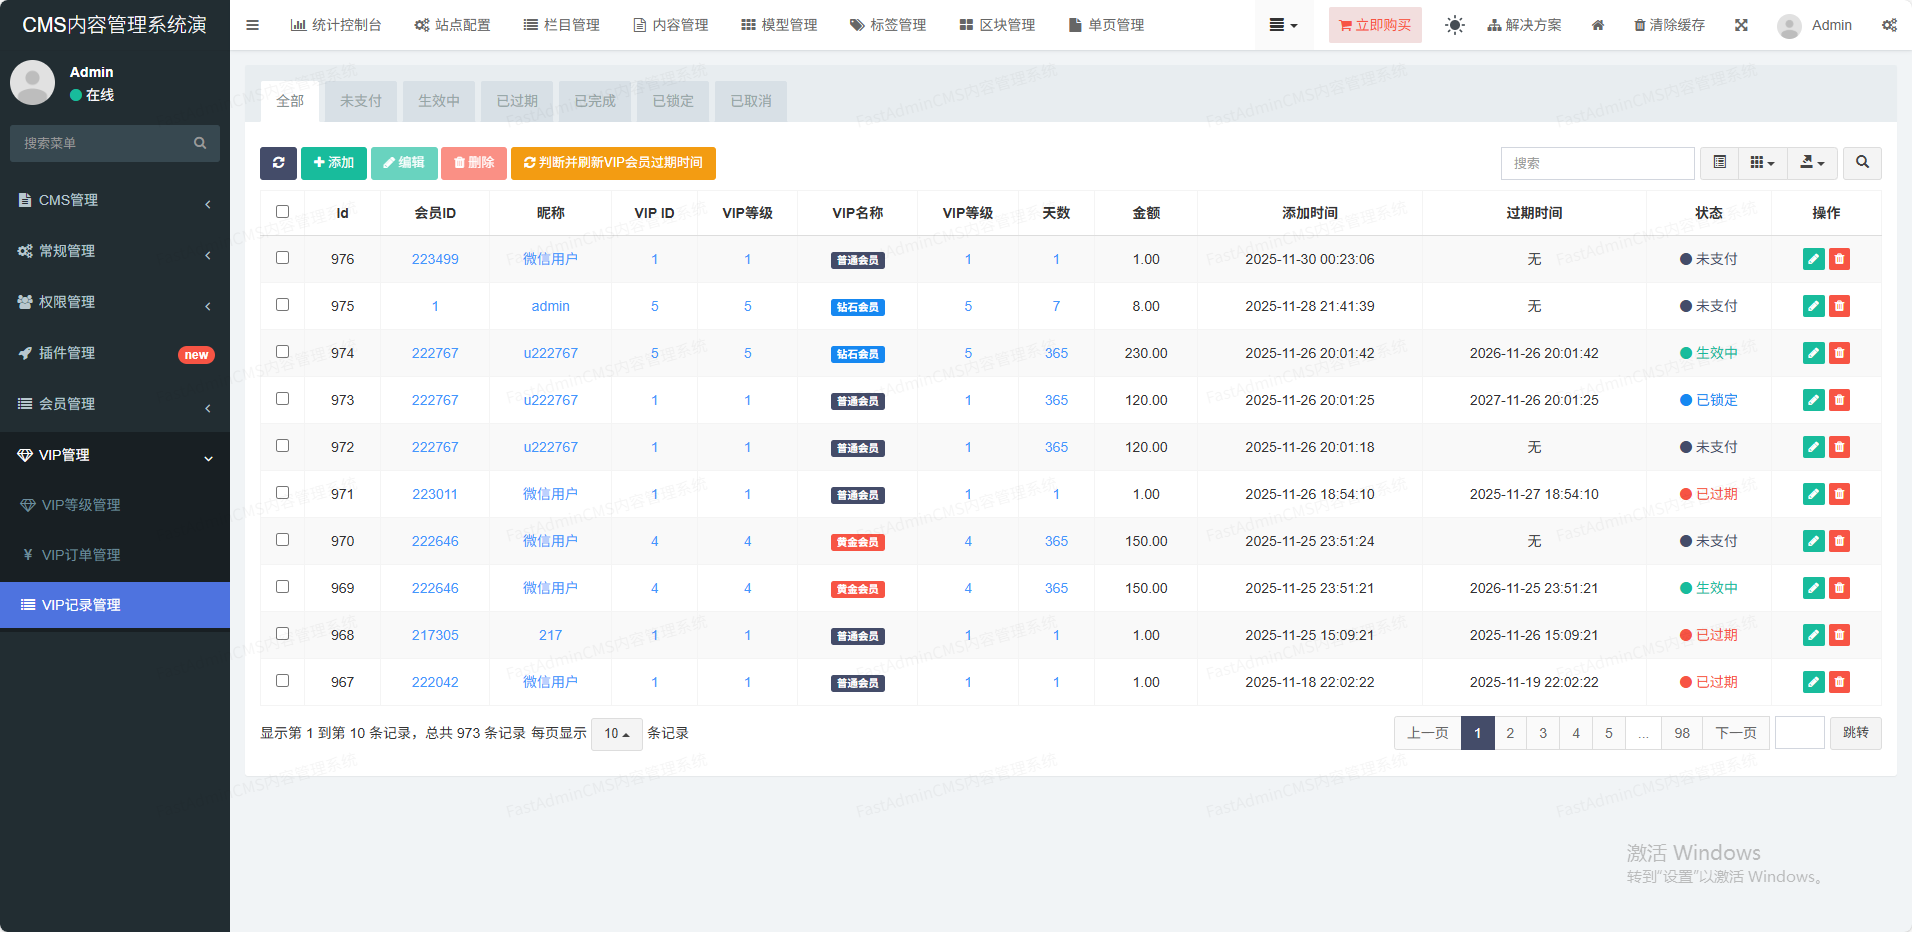Open the home page icon

(1598, 25)
